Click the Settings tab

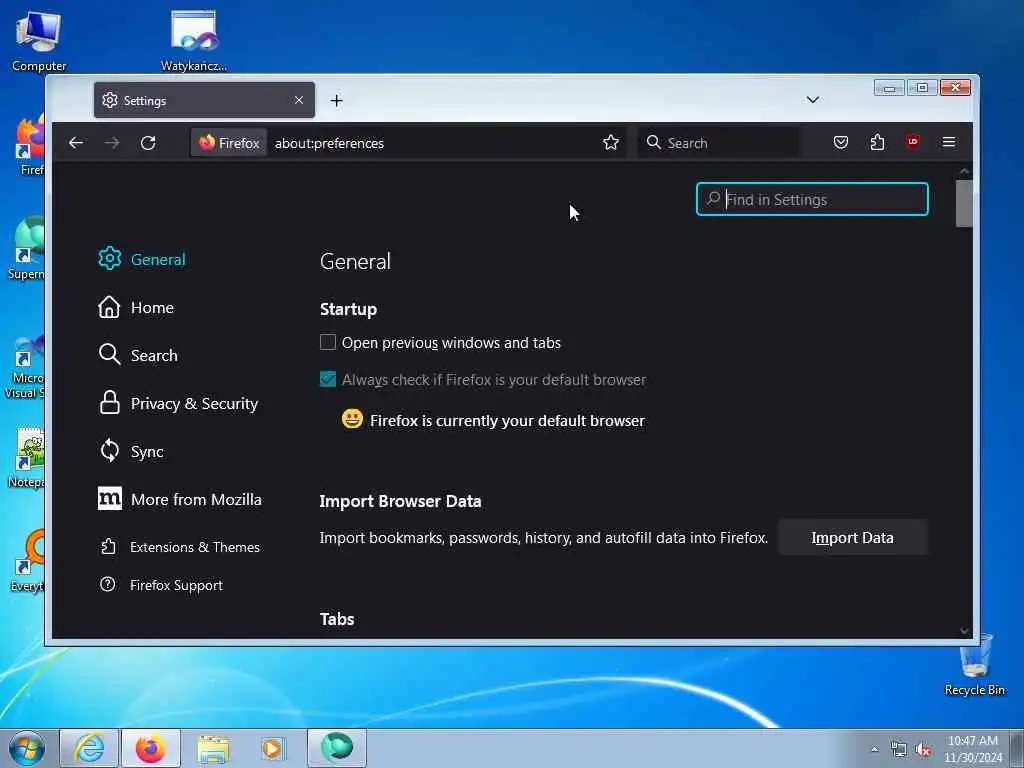tap(204, 100)
